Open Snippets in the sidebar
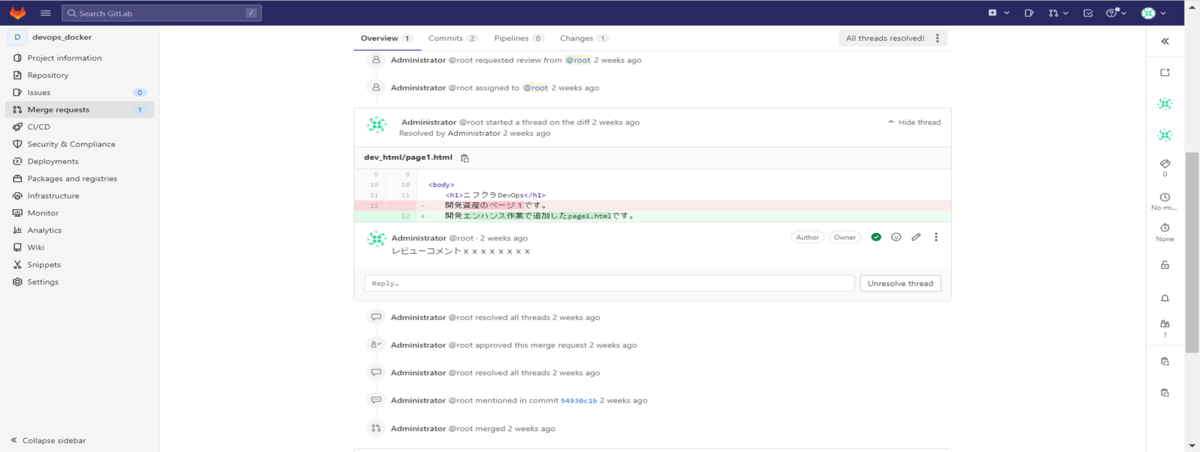Viewport: 1200px width, 452px height. point(44,265)
